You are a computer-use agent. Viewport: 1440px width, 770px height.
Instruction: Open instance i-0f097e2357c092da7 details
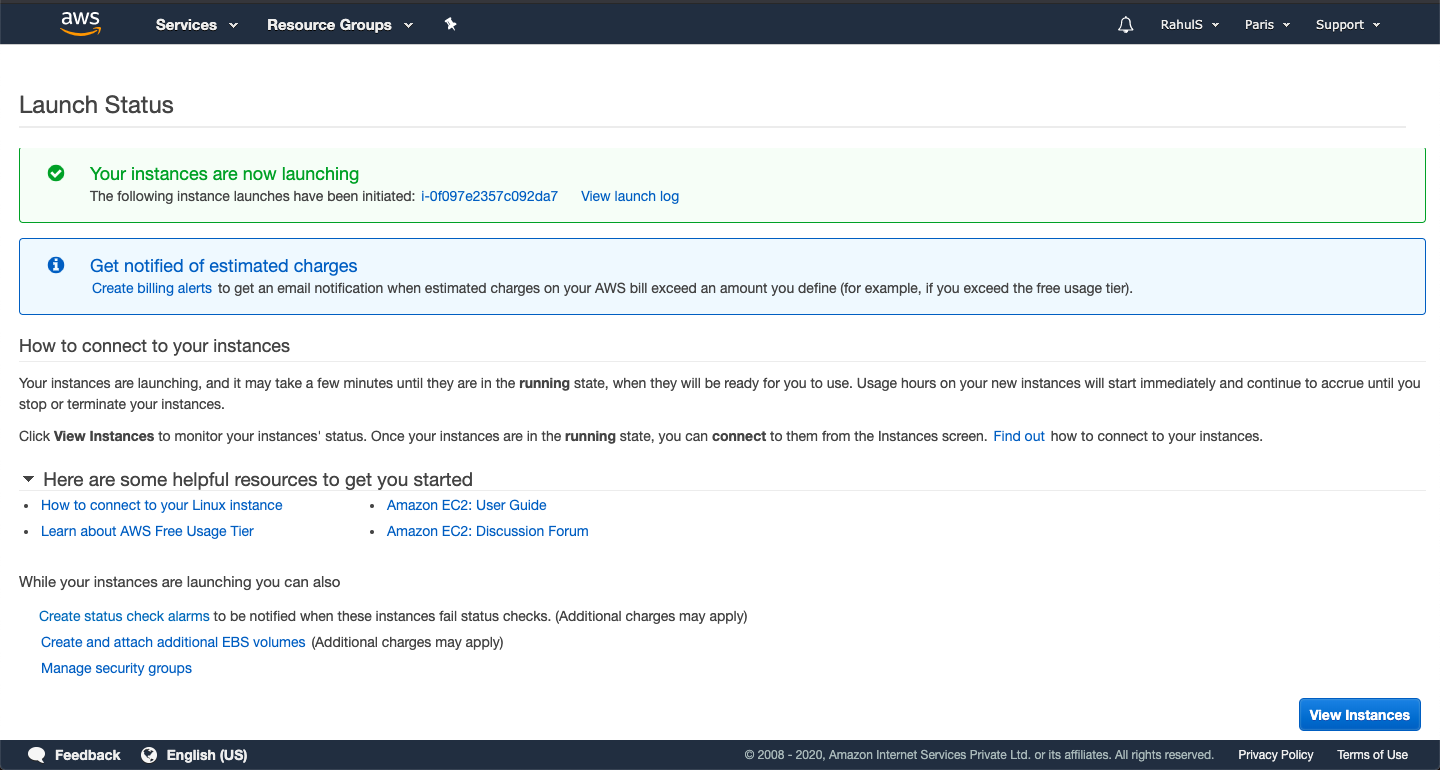[489, 196]
